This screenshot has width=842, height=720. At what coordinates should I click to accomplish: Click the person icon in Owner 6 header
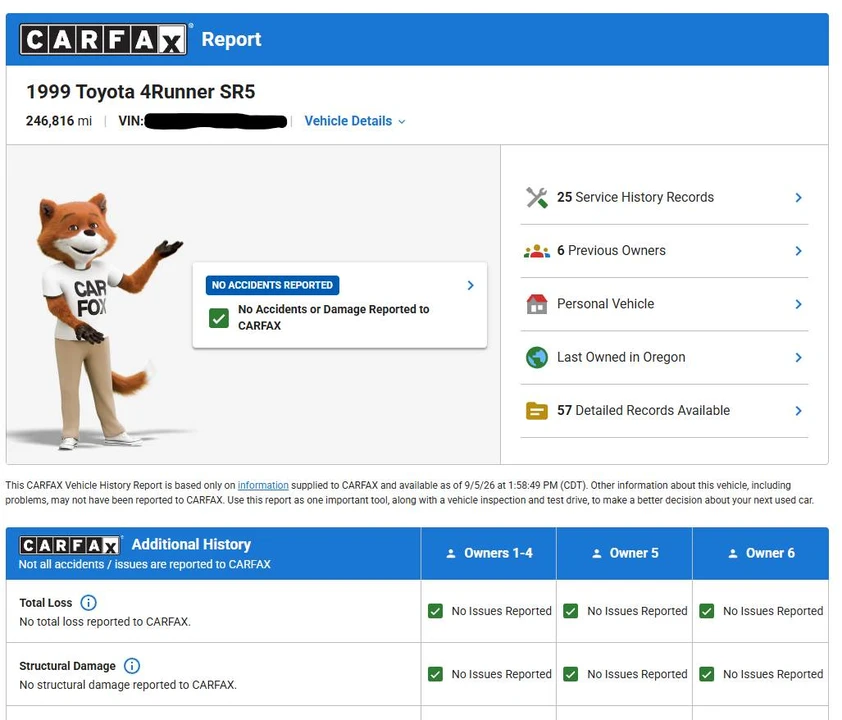coord(732,553)
